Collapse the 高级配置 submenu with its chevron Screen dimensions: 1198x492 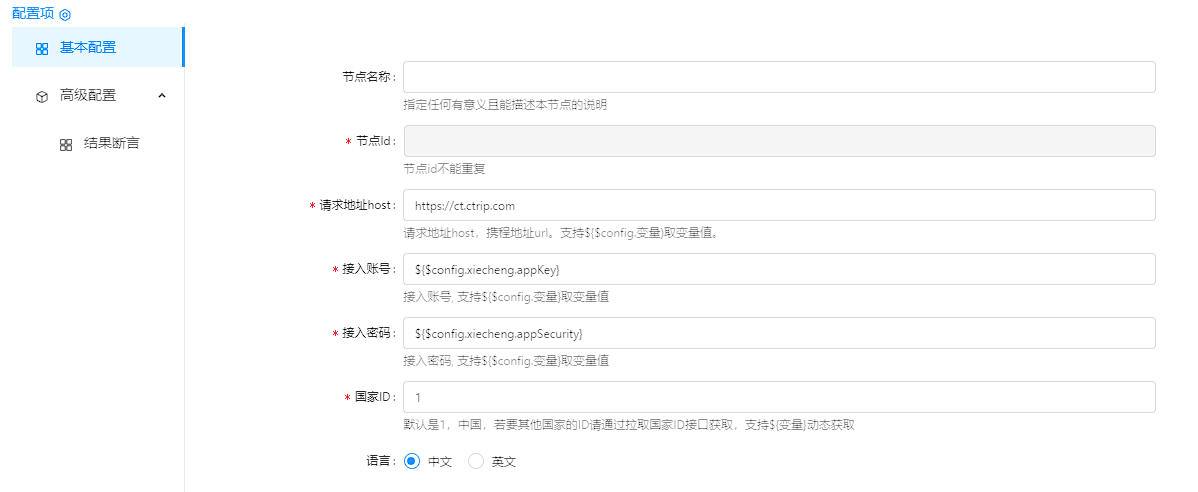(x=162, y=96)
